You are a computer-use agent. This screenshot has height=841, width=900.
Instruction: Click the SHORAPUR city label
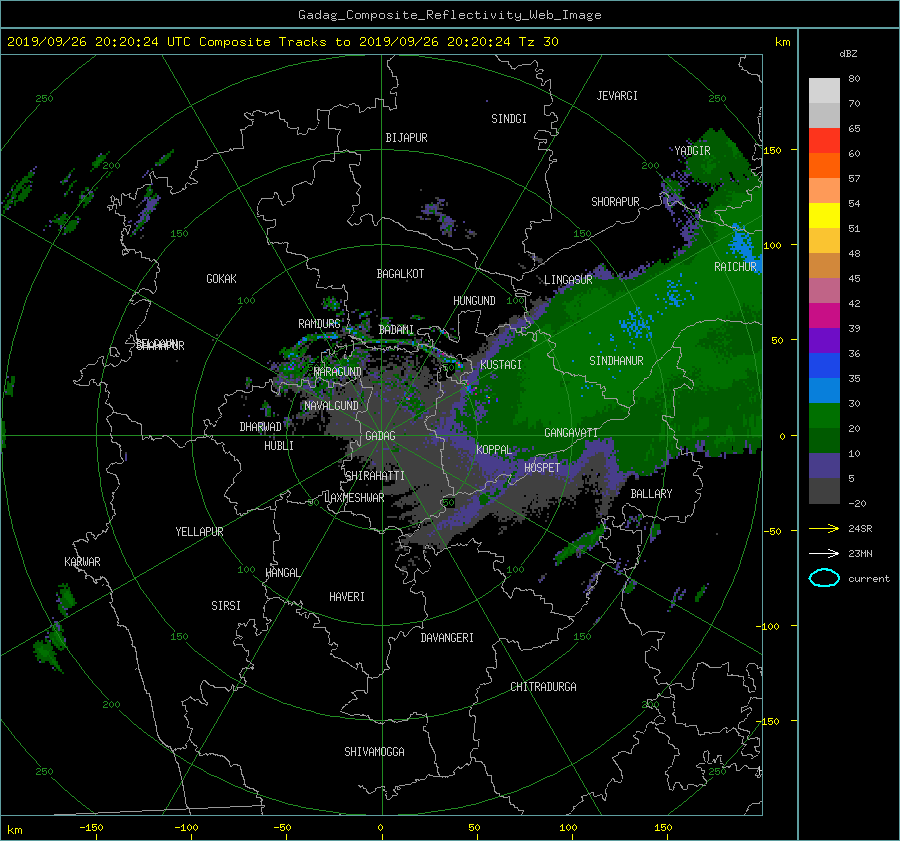click(x=615, y=202)
